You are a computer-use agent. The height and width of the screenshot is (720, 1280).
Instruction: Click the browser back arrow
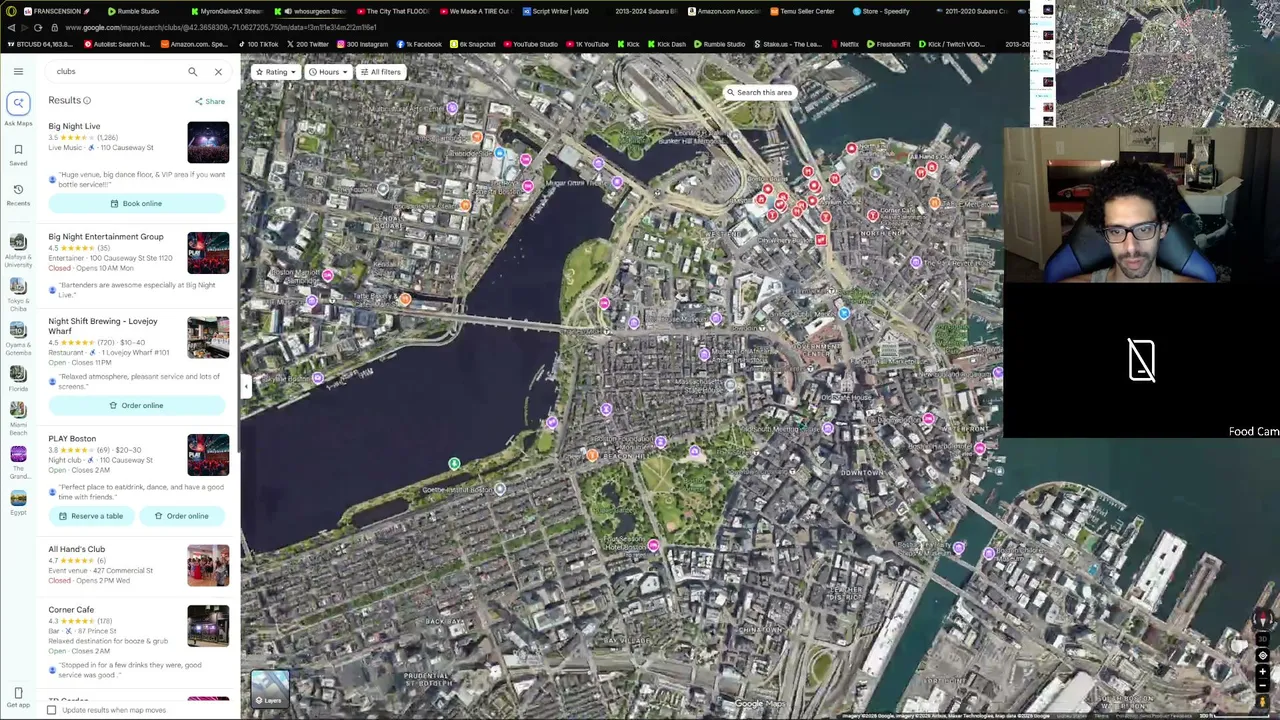click(11, 28)
